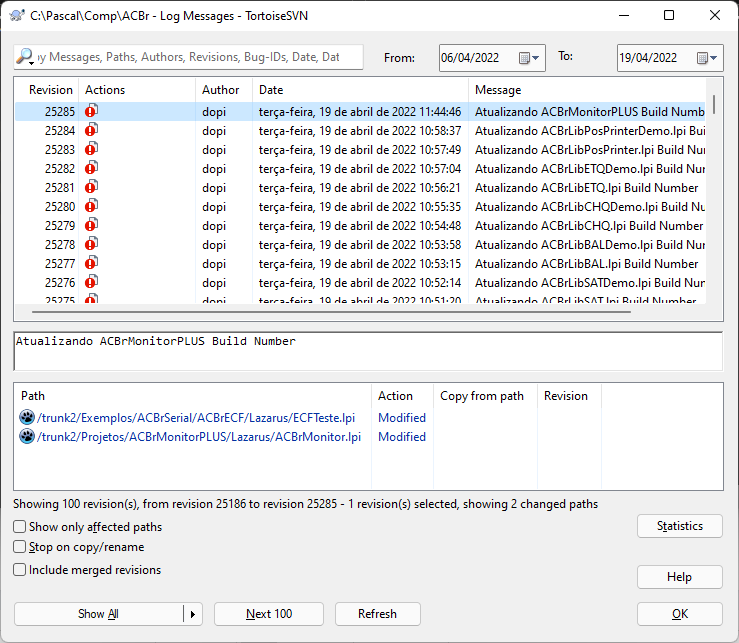
Task: Click the TortoiseSVN turtle title bar icon
Action: pyautogui.click(x=17, y=16)
